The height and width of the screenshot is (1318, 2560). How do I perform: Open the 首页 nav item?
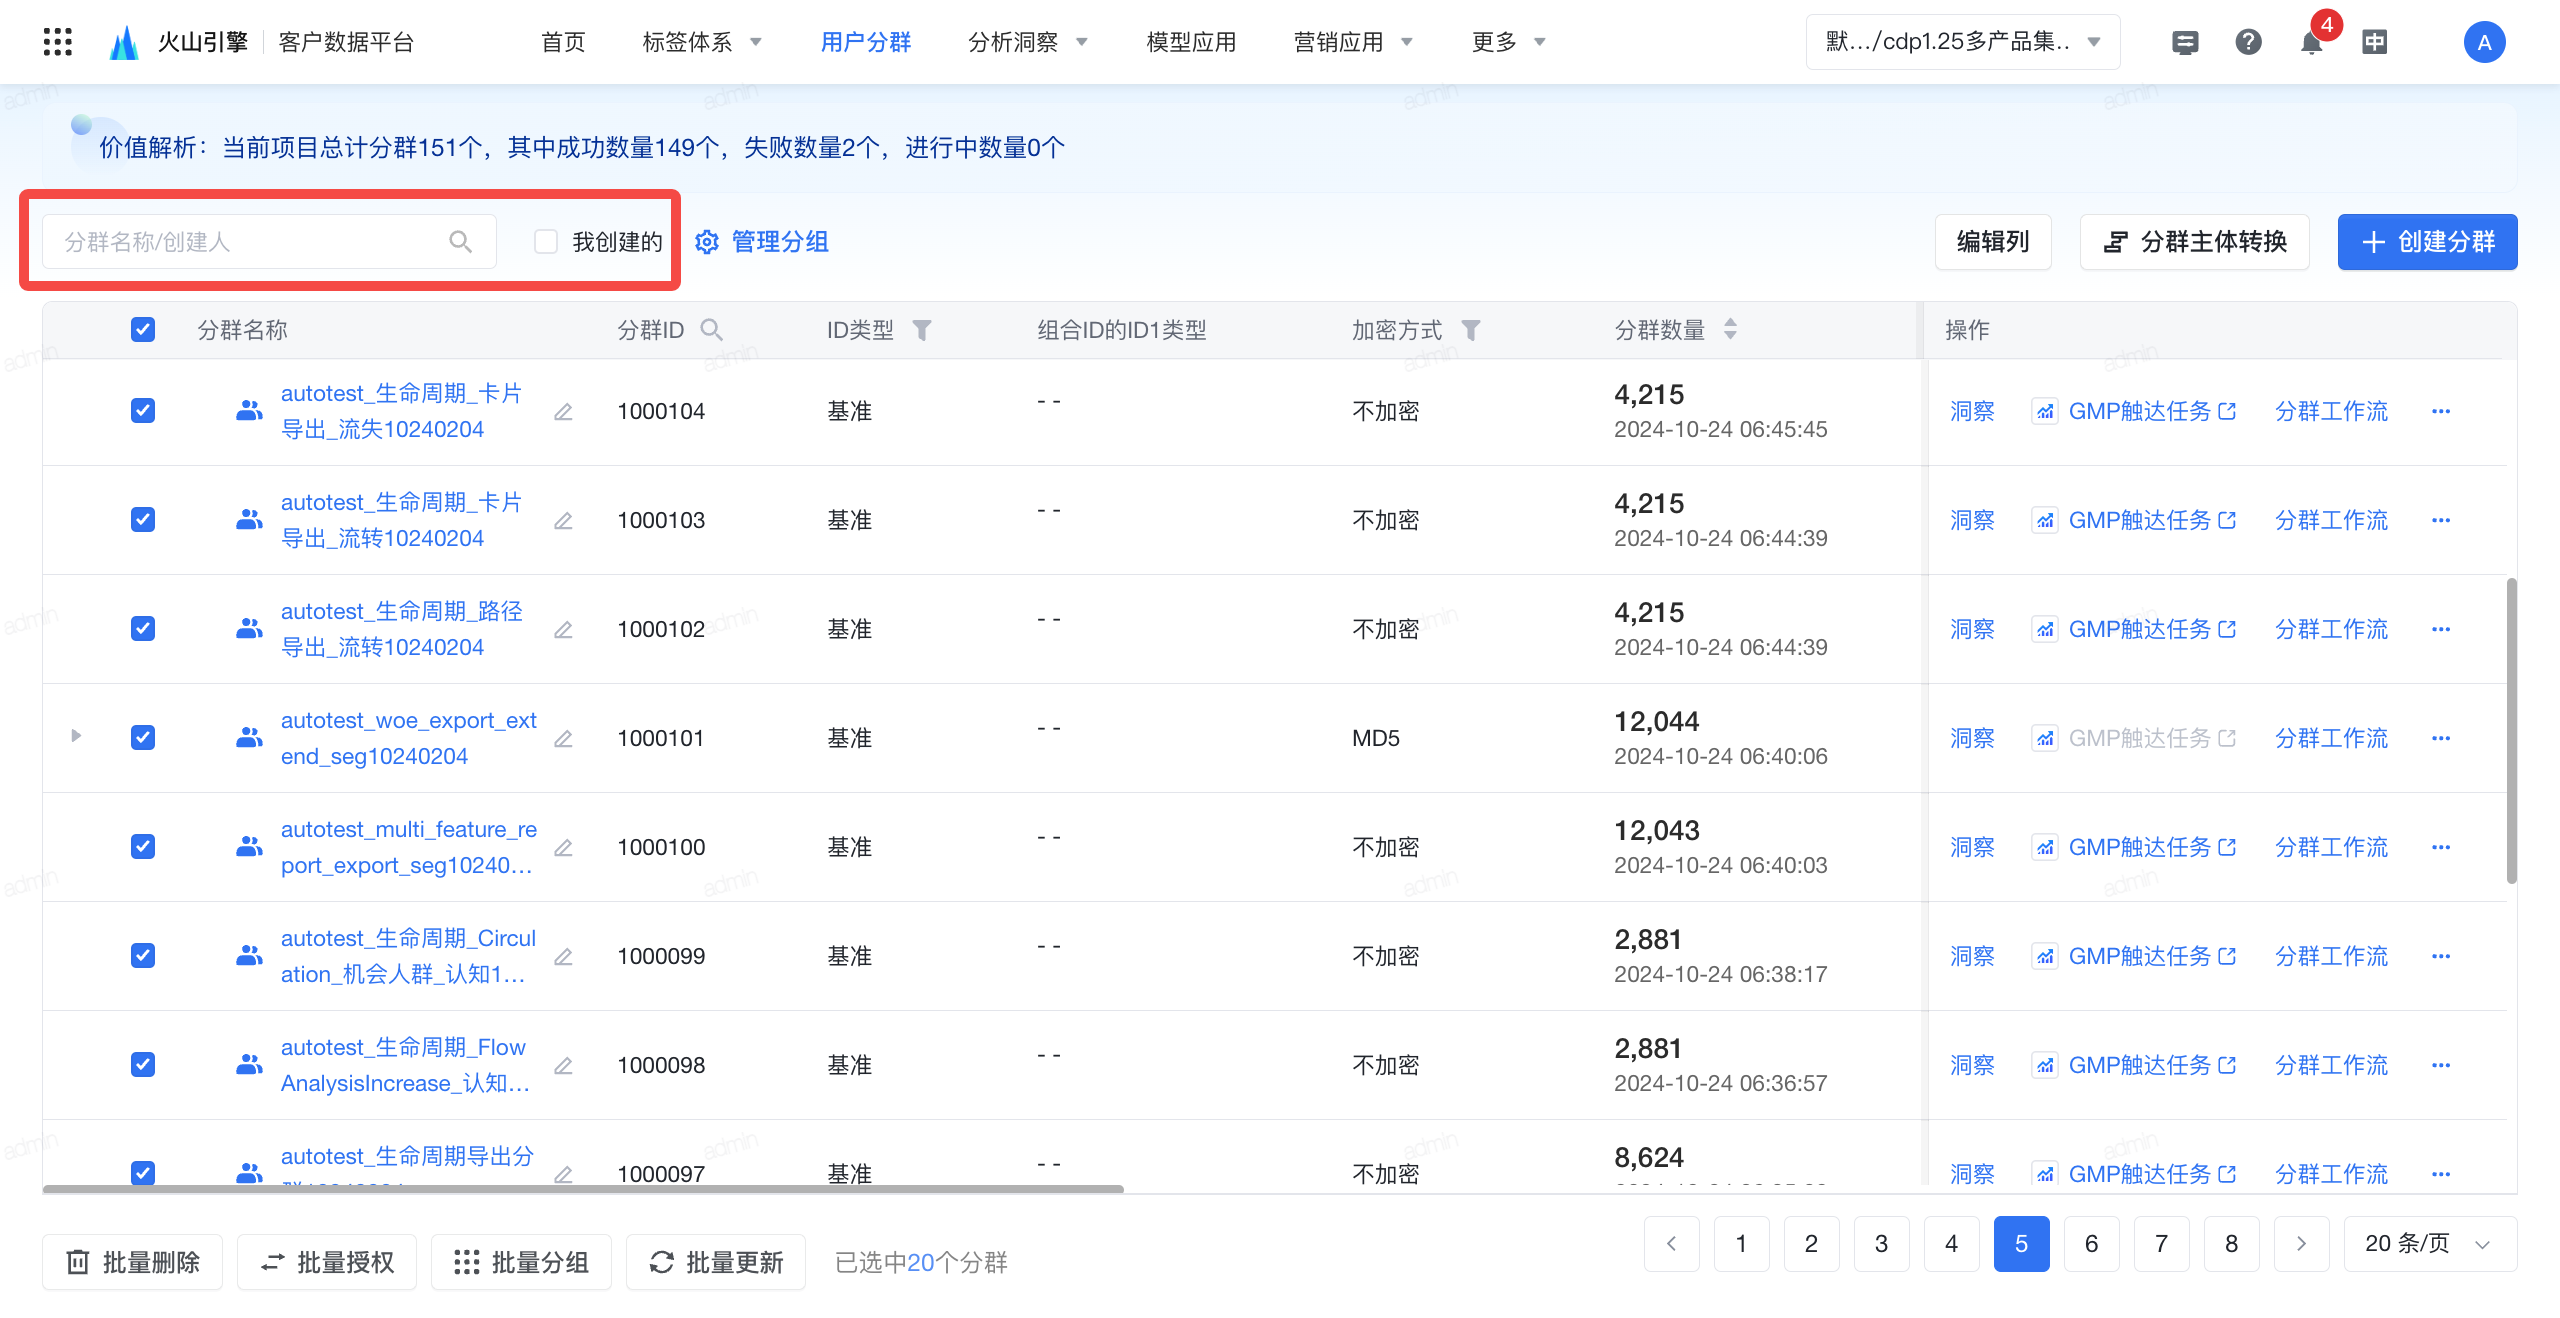[563, 42]
